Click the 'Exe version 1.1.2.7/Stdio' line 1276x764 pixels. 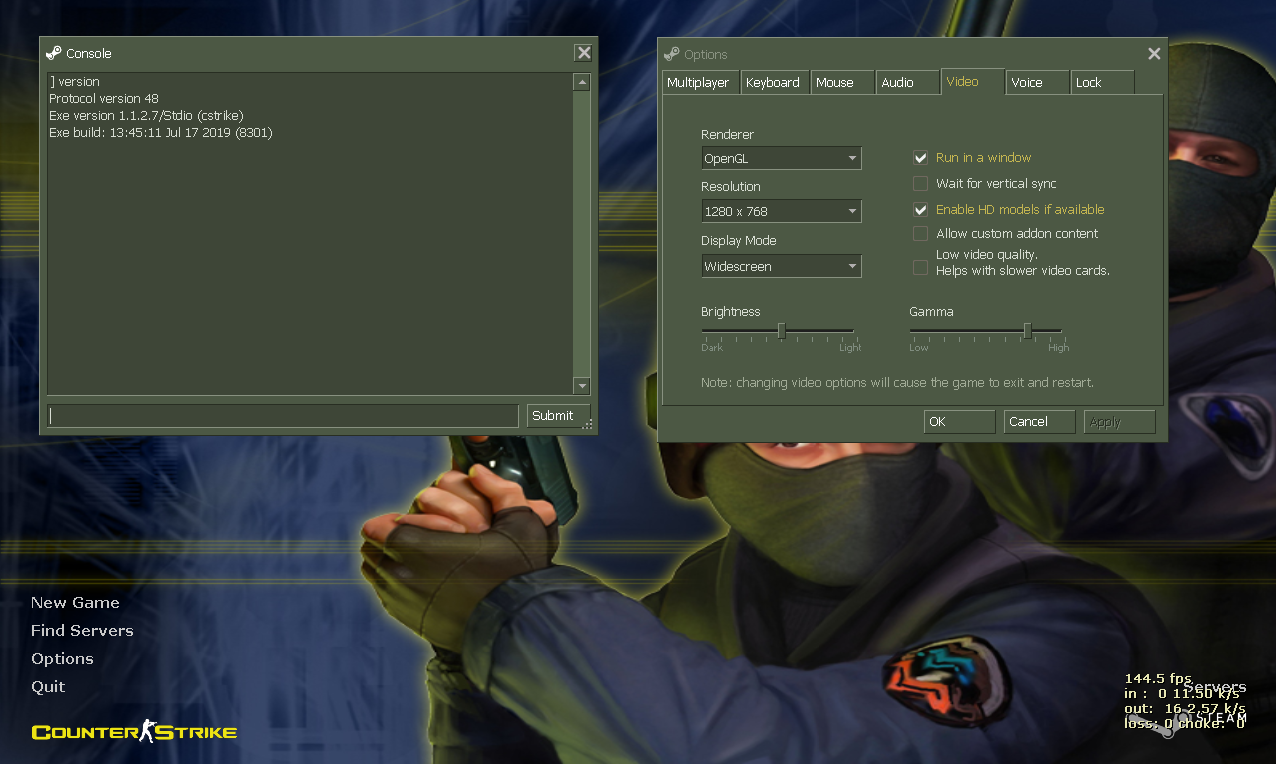[146, 115]
